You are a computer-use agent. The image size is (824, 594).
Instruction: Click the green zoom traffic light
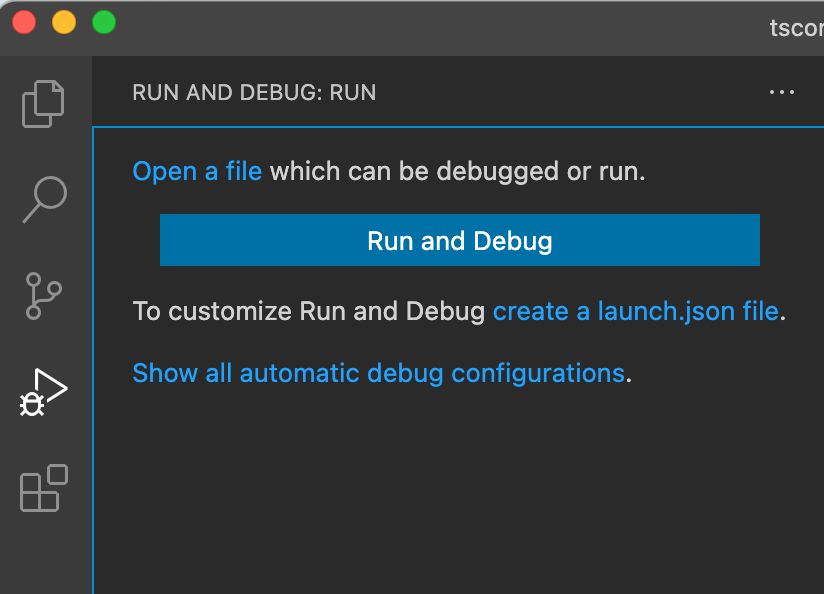(x=103, y=21)
